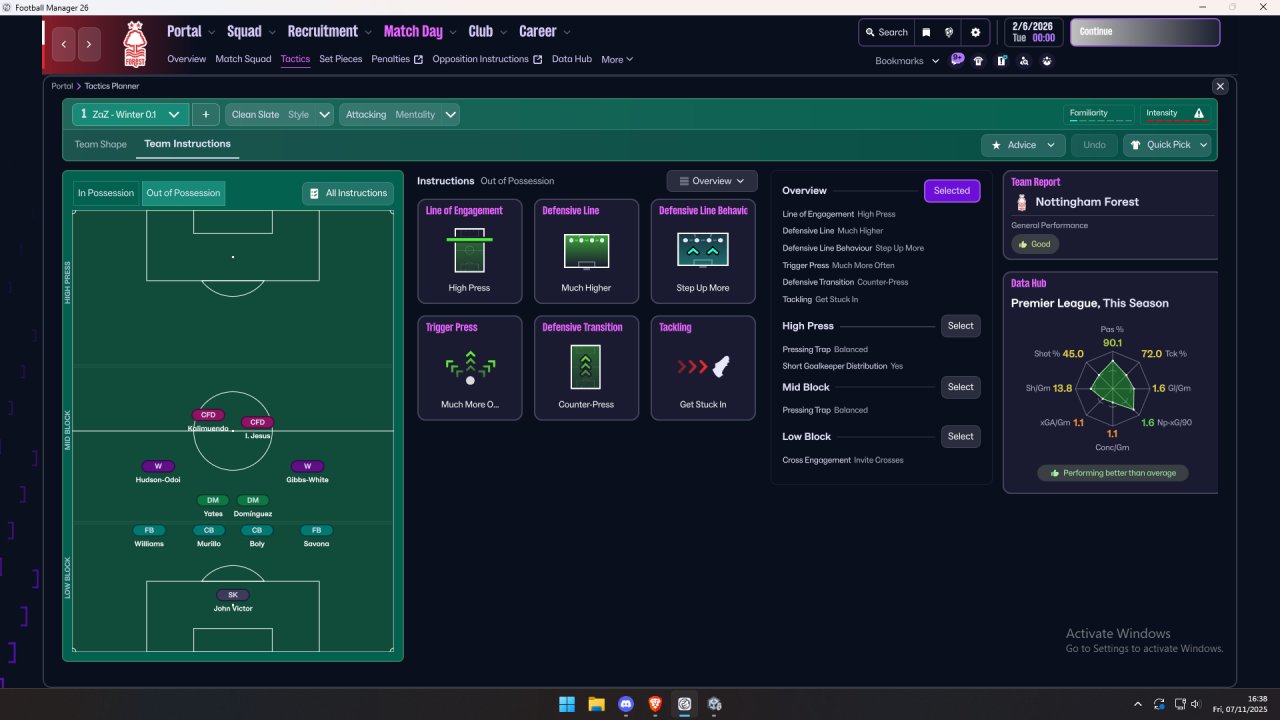Image resolution: width=1280 pixels, height=720 pixels.
Task: Open the Quick Pick dropdown
Action: coord(1167,145)
